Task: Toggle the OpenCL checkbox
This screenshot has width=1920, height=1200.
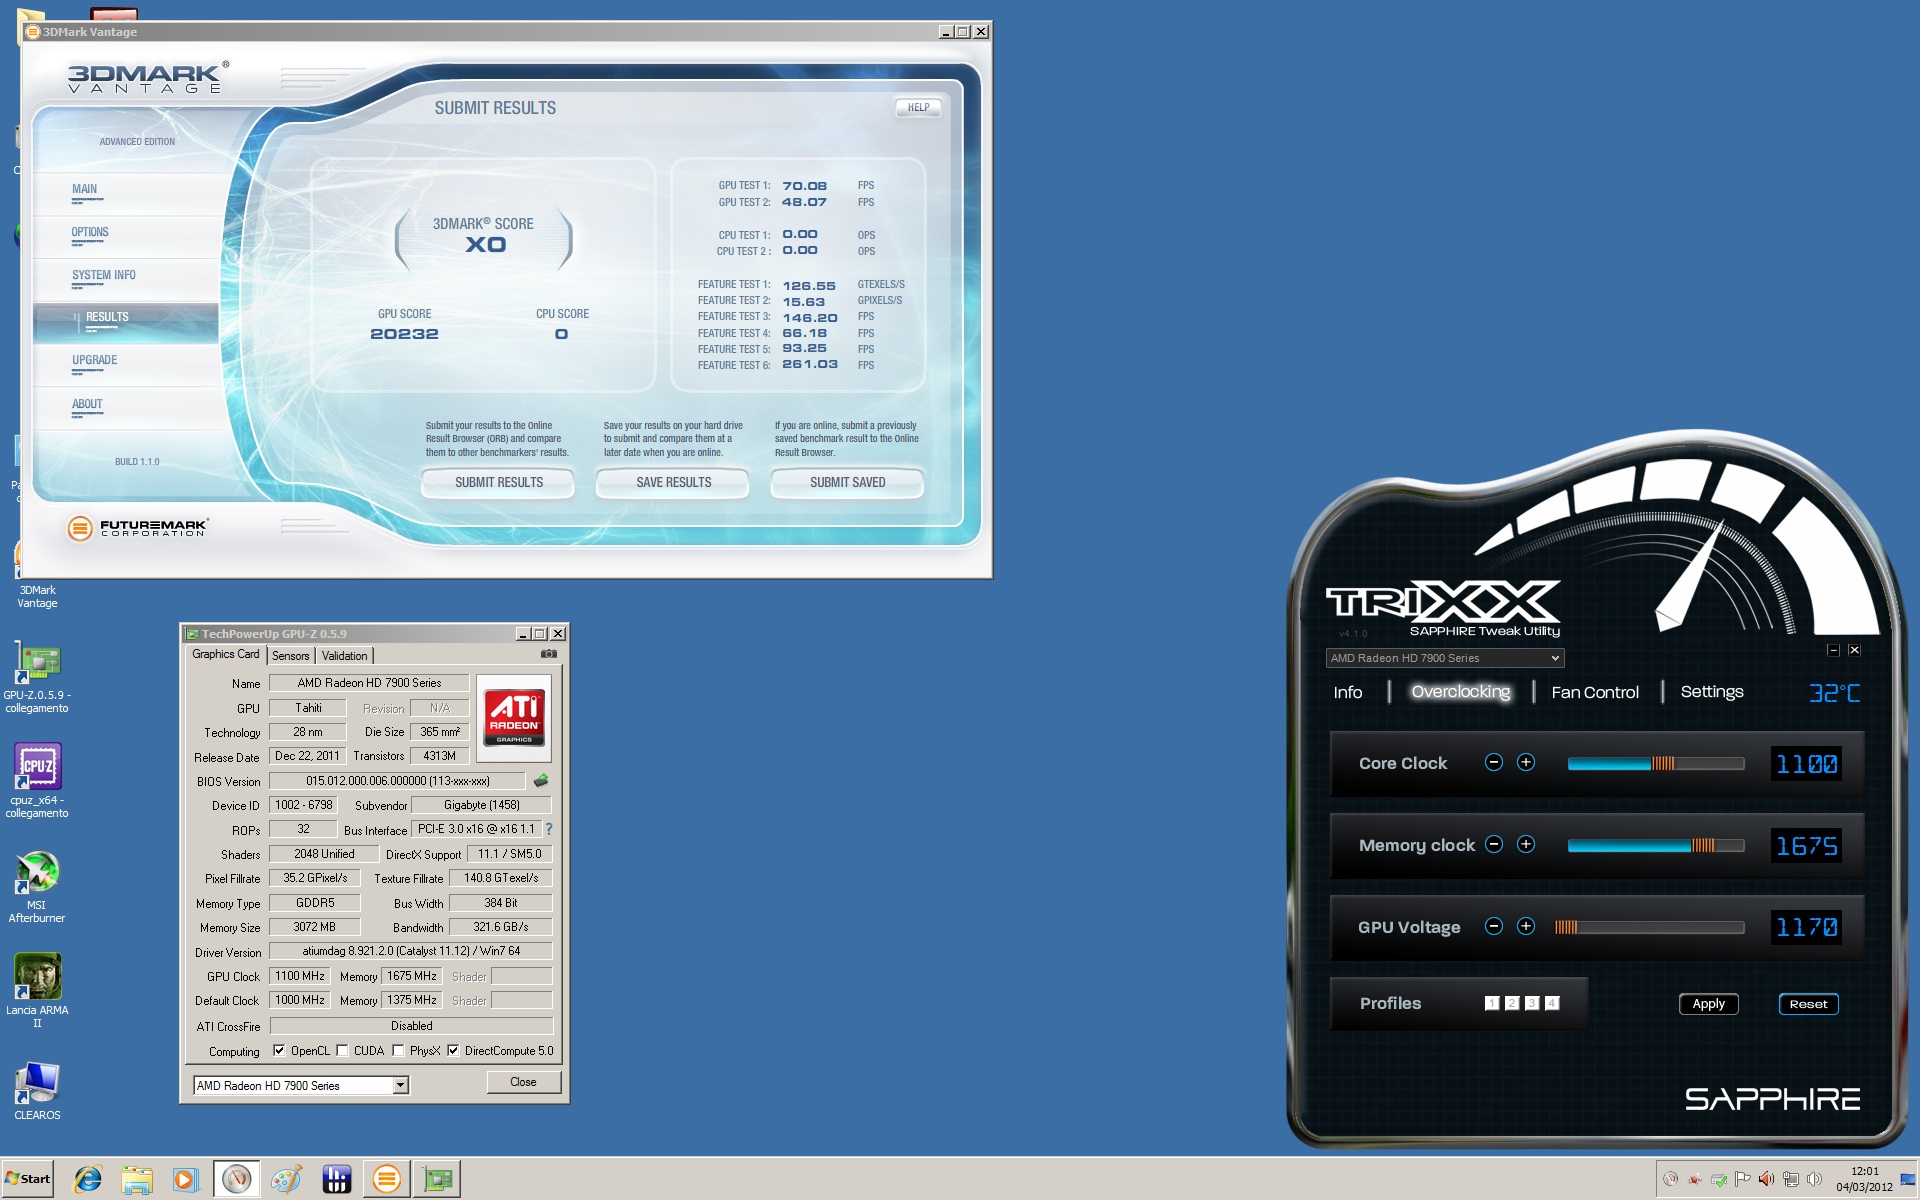Action: (279, 1050)
